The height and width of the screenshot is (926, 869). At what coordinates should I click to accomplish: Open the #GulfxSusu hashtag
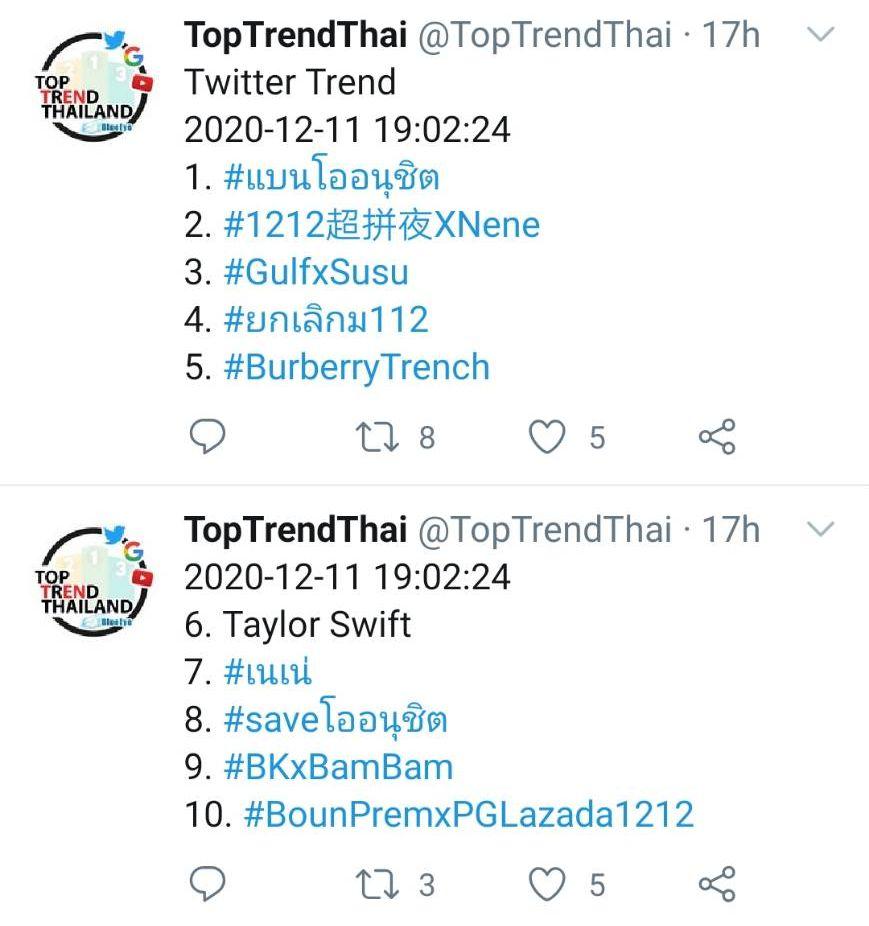click(316, 272)
